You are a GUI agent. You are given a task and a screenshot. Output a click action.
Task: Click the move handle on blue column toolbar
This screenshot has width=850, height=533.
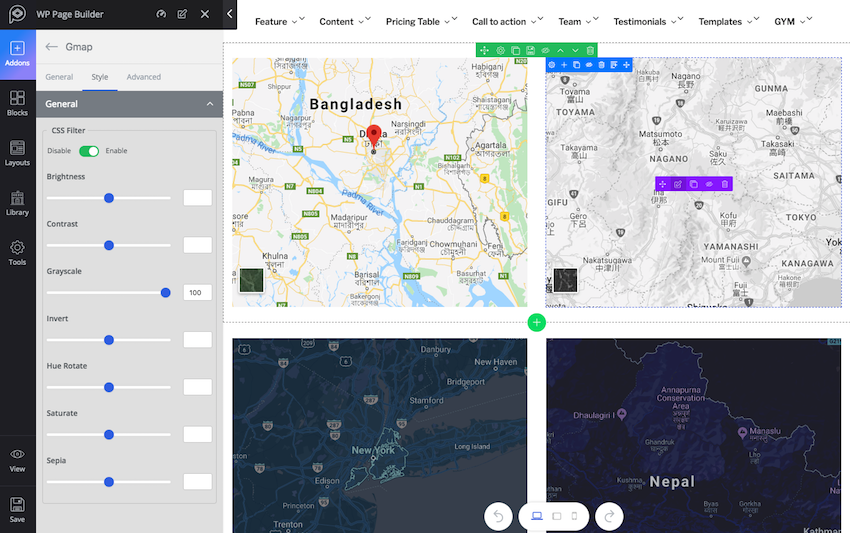[x=627, y=65]
